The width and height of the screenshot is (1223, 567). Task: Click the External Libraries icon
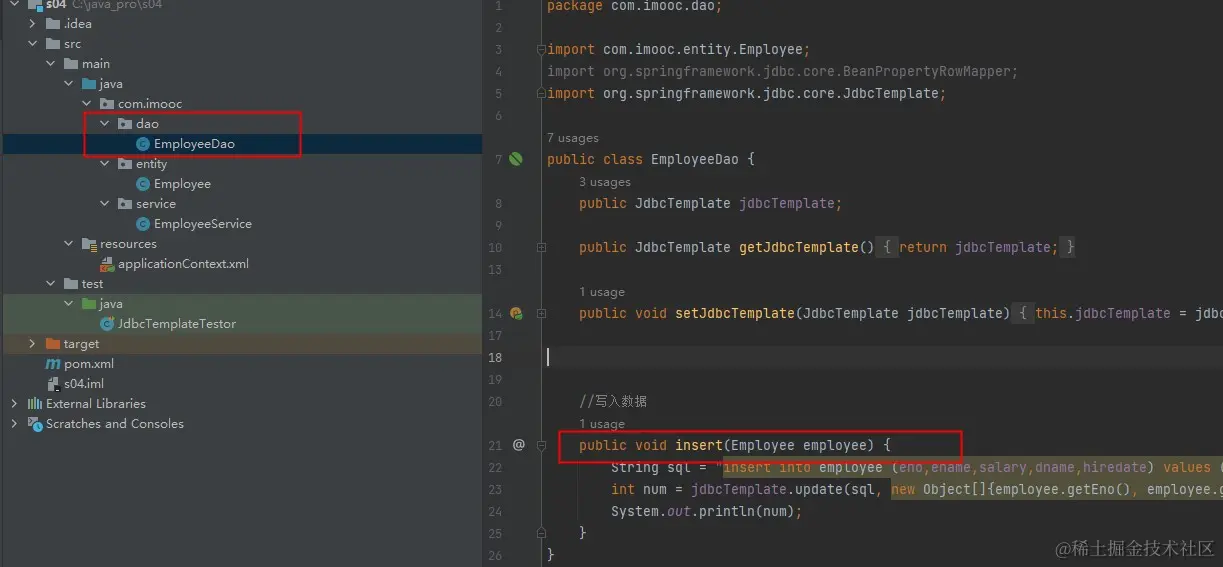pos(35,404)
